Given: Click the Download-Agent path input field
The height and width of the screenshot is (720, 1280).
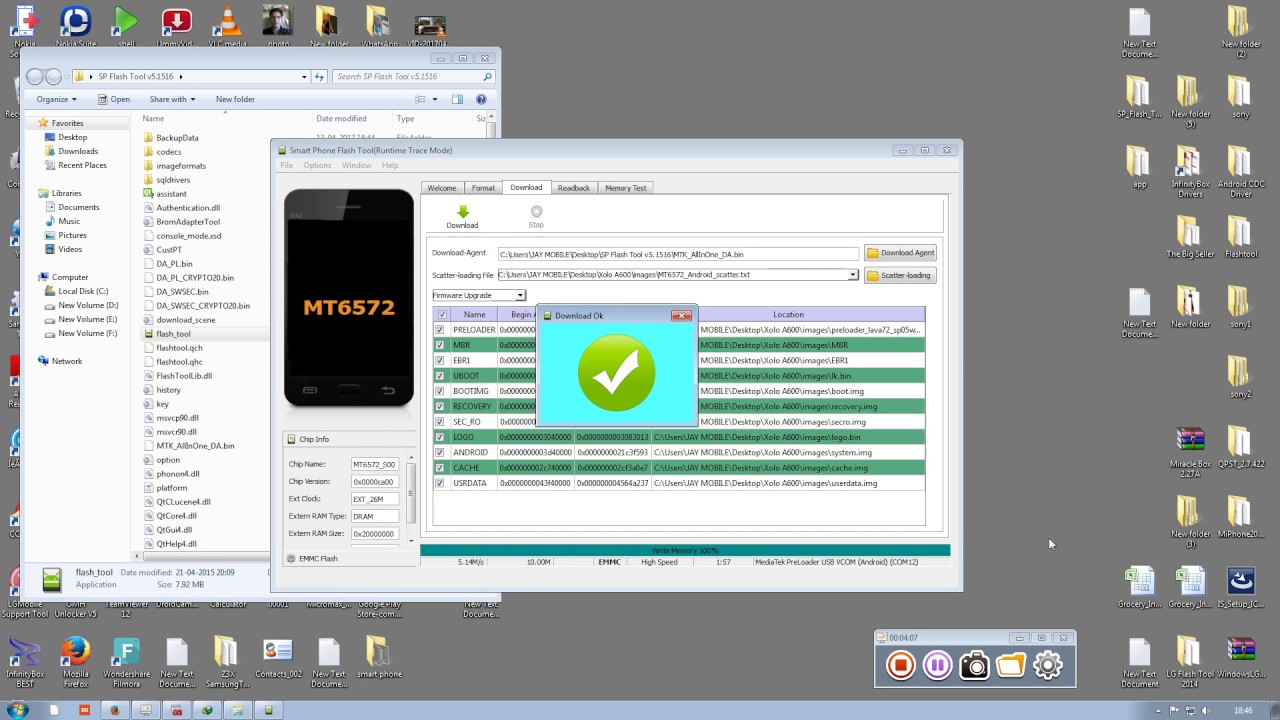Looking at the screenshot, I should [678, 254].
